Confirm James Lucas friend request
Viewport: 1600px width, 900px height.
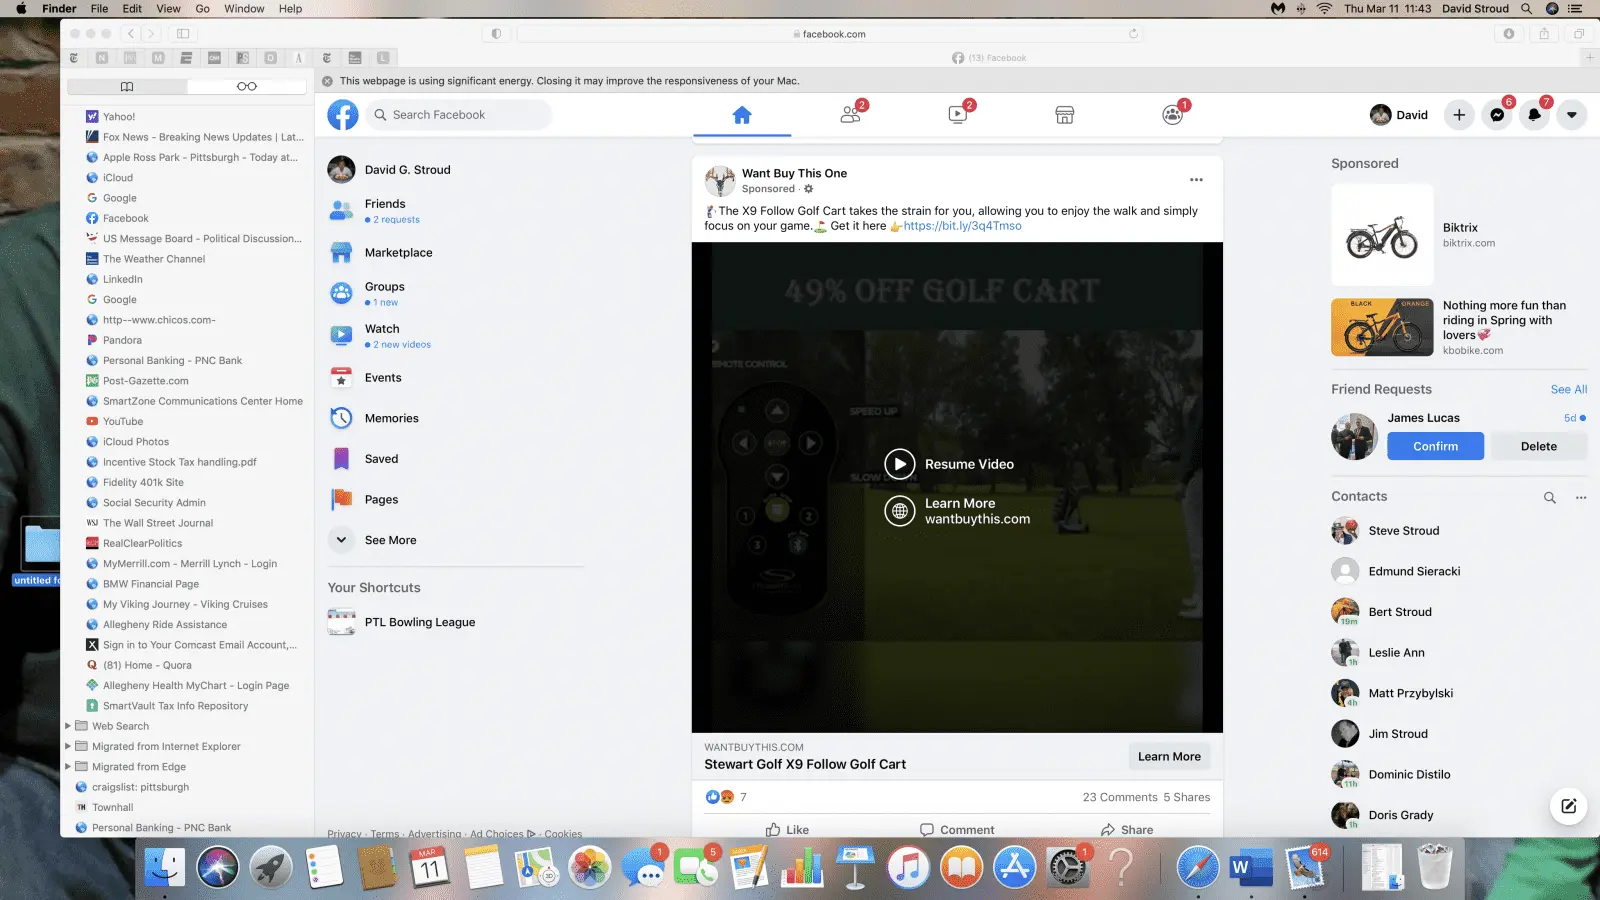click(x=1435, y=446)
